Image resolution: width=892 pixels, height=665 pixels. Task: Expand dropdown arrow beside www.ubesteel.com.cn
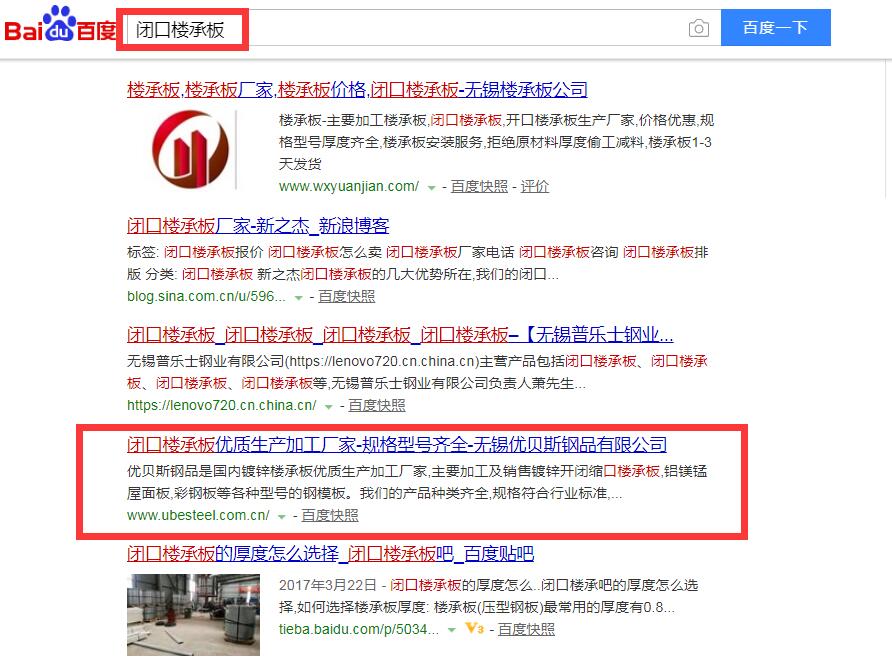pos(282,517)
